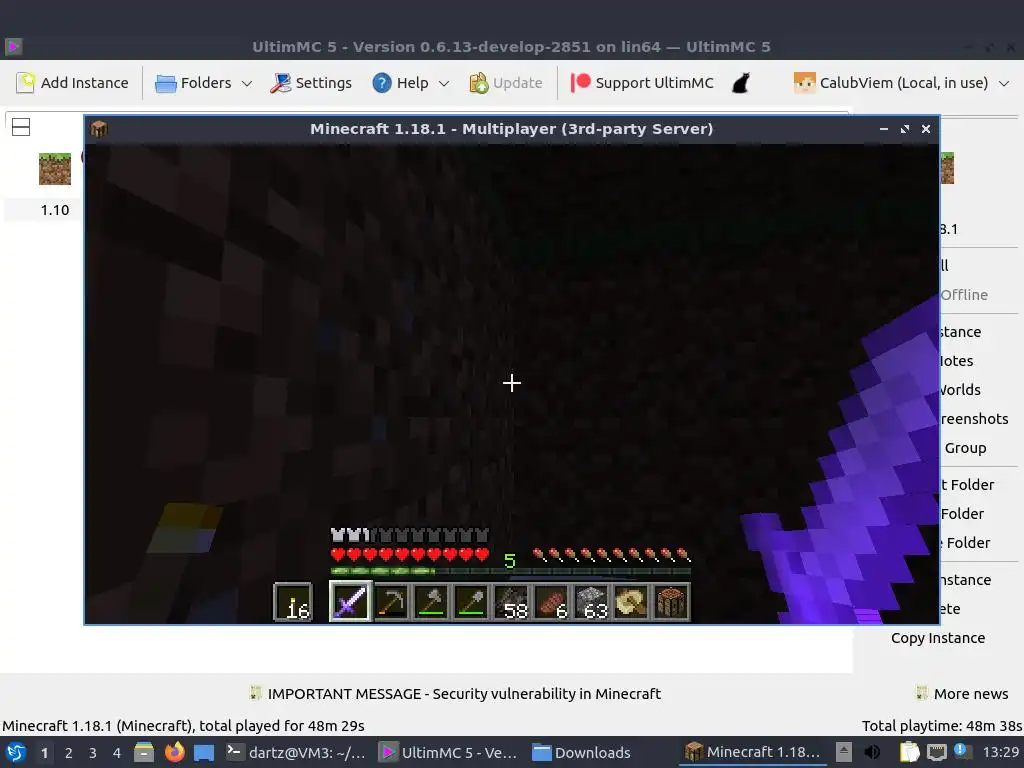Viewport: 1024px width, 768px height.
Task: Select the pickaxe in the hotbar
Action: pos(391,601)
